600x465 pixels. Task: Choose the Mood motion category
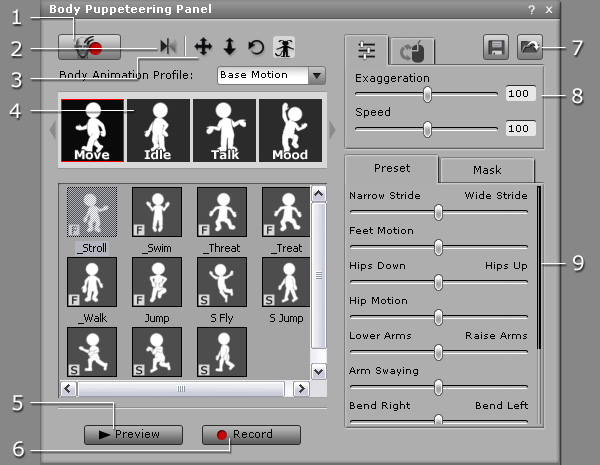(x=290, y=131)
